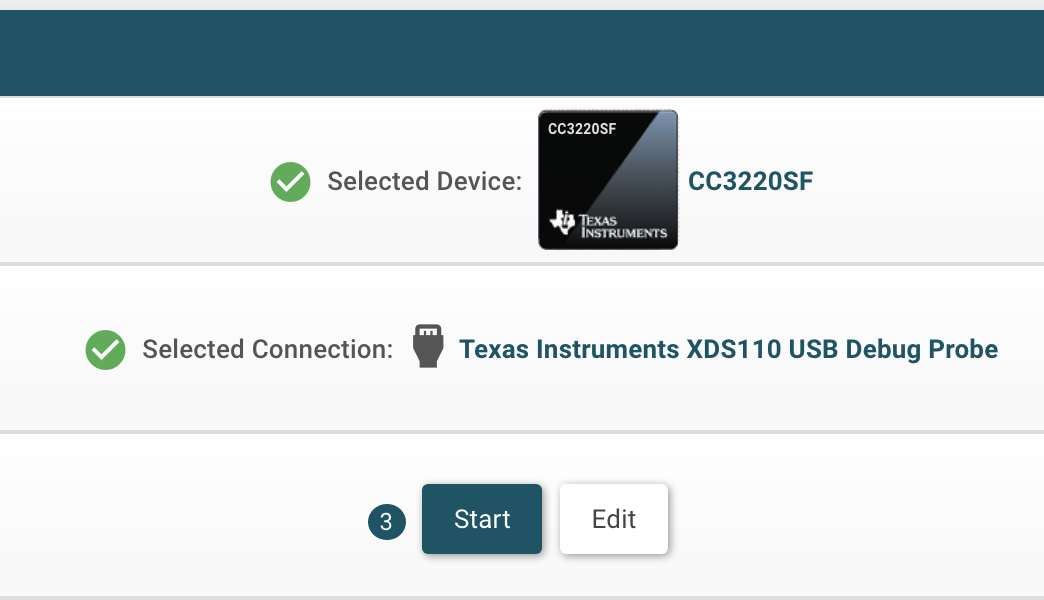Open the CC3220SF device name link
The image size is (1044, 600).
pos(750,182)
